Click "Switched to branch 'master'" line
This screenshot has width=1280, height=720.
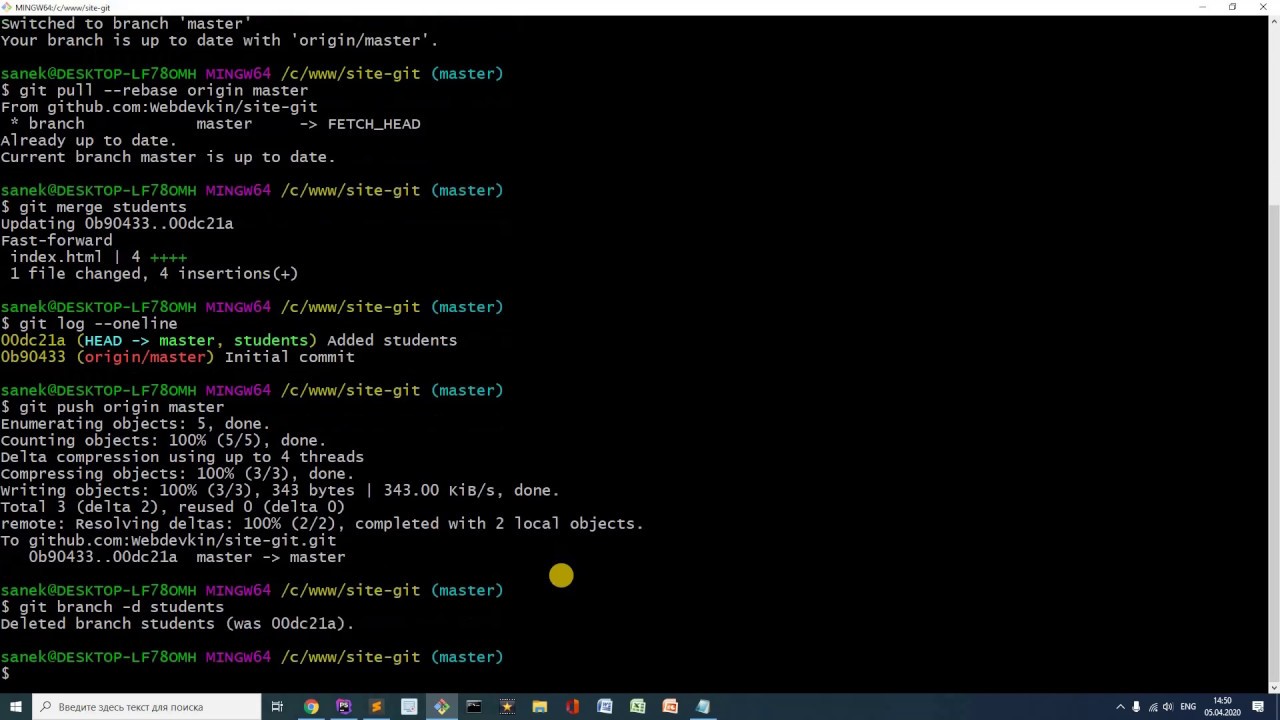point(126,23)
